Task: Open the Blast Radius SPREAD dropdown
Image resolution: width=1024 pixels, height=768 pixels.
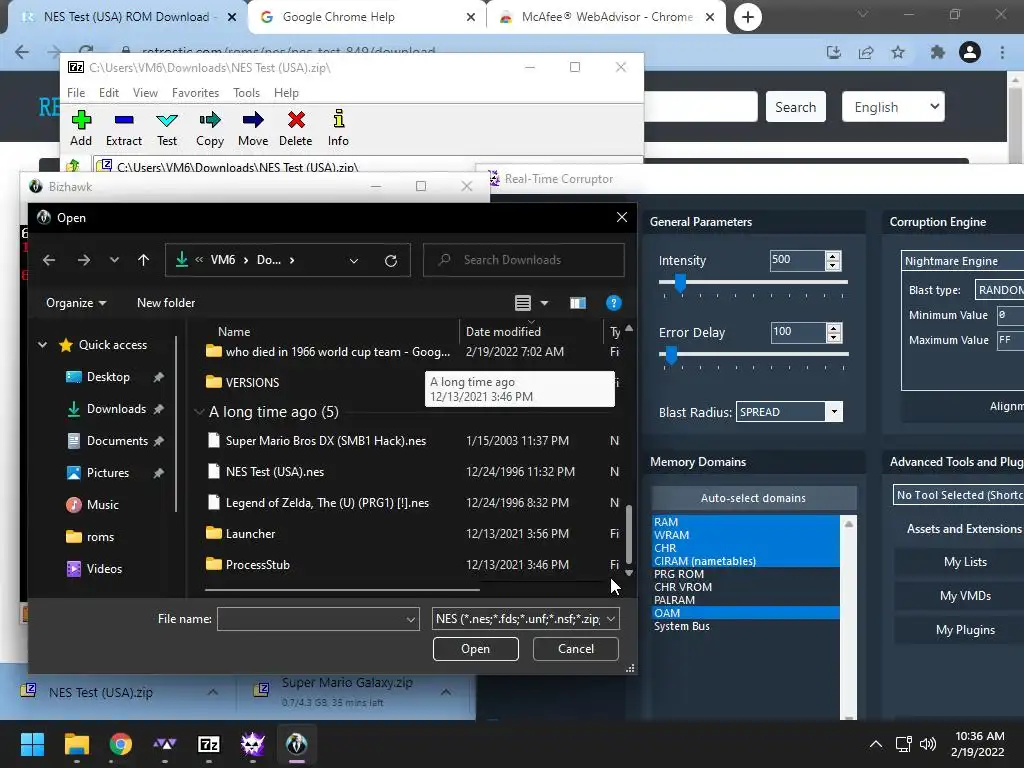Action: click(834, 412)
